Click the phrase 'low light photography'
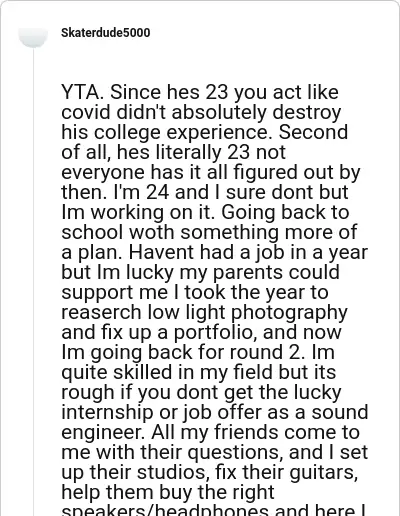The height and width of the screenshot is (516, 400). point(247,312)
